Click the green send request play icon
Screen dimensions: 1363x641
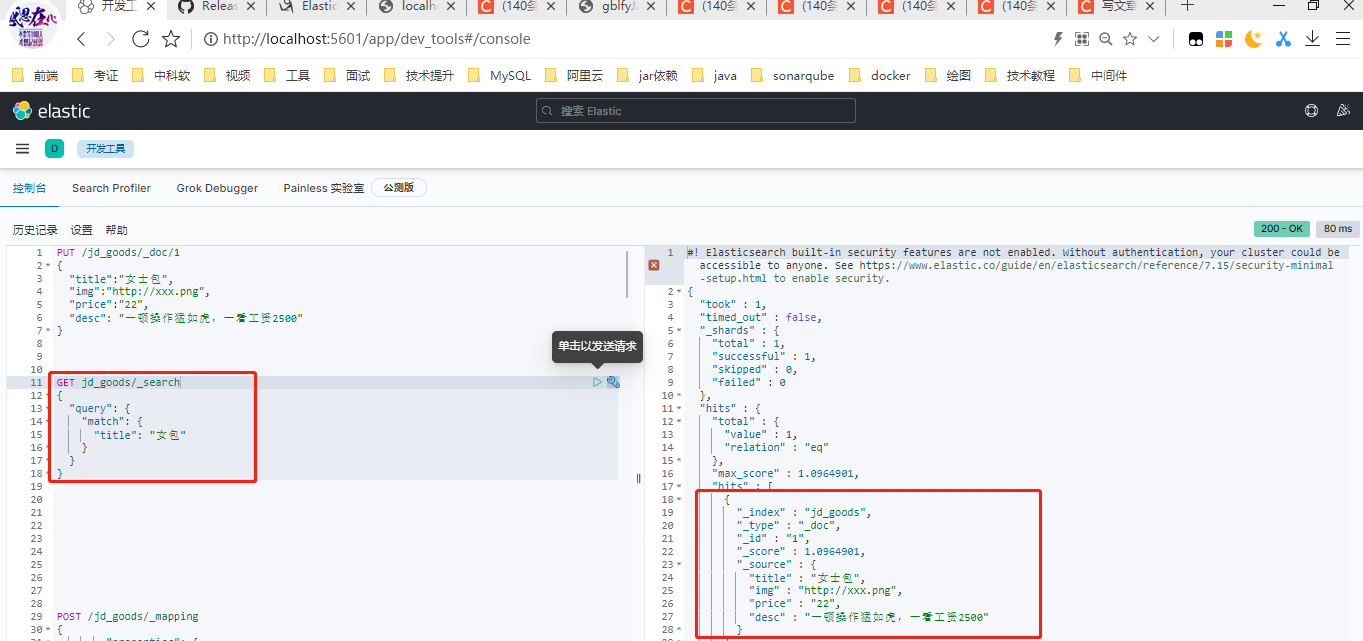pos(597,382)
